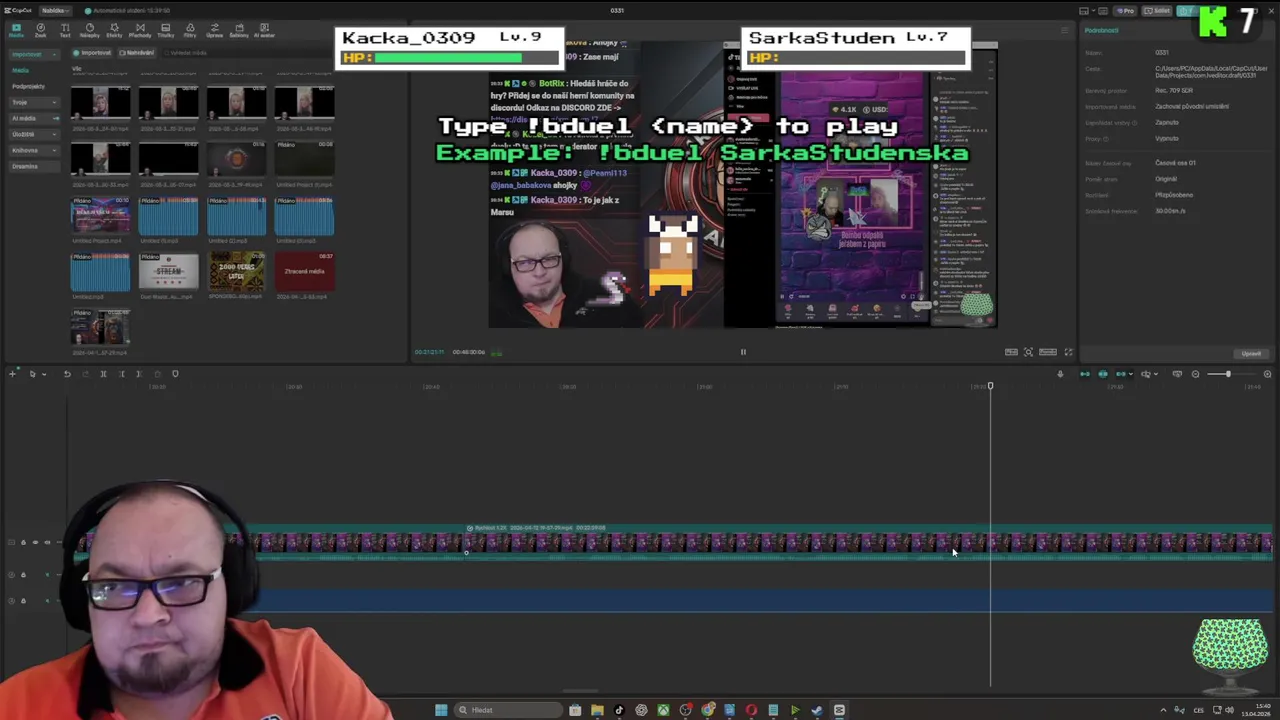This screenshot has width=1280, height=720.
Task: Click the Undo icon on timeline toolbar
Action: tap(67, 374)
